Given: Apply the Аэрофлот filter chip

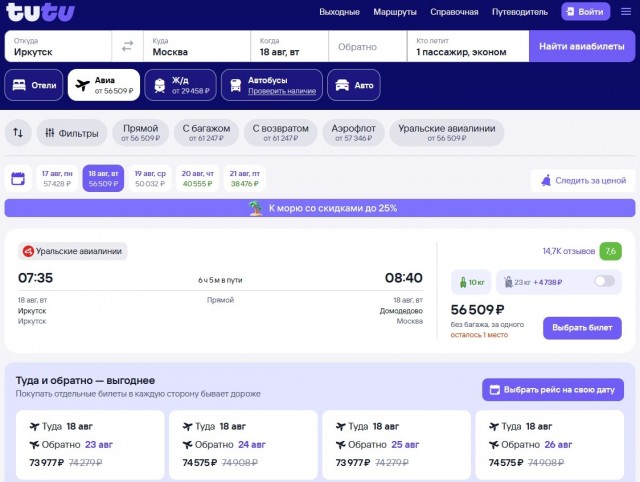Looking at the screenshot, I should pos(353,133).
